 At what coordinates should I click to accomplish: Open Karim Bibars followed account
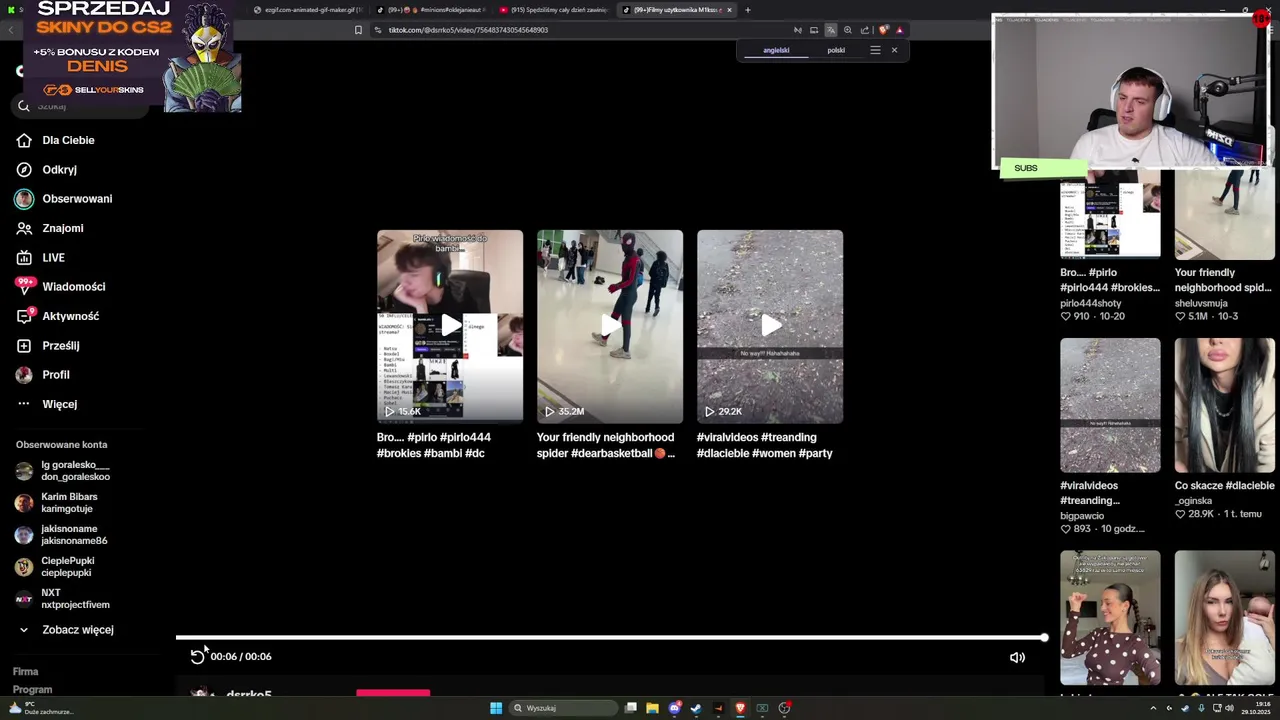(57, 503)
